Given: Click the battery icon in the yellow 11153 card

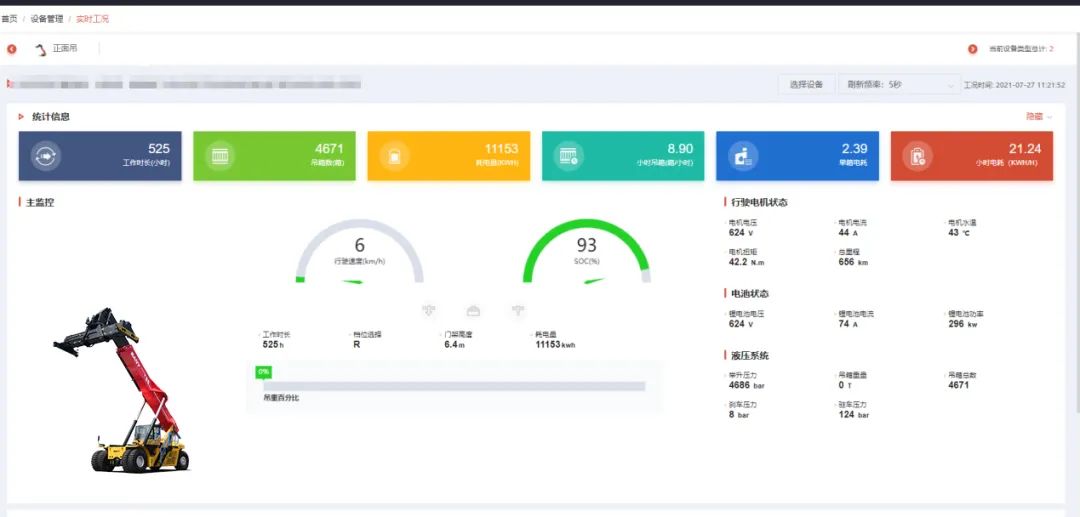Looking at the screenshot, I should point(395,156).
